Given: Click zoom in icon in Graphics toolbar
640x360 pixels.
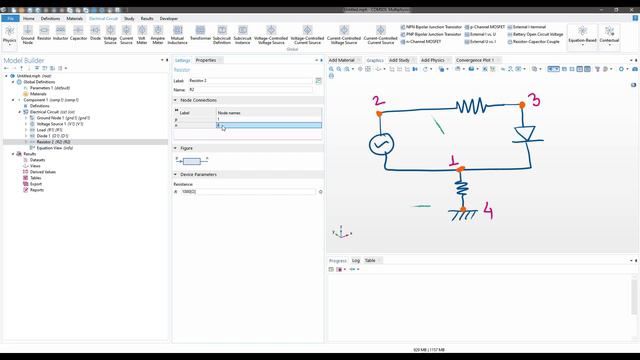Looking at the screenshot, I should [x=331, y=69].
